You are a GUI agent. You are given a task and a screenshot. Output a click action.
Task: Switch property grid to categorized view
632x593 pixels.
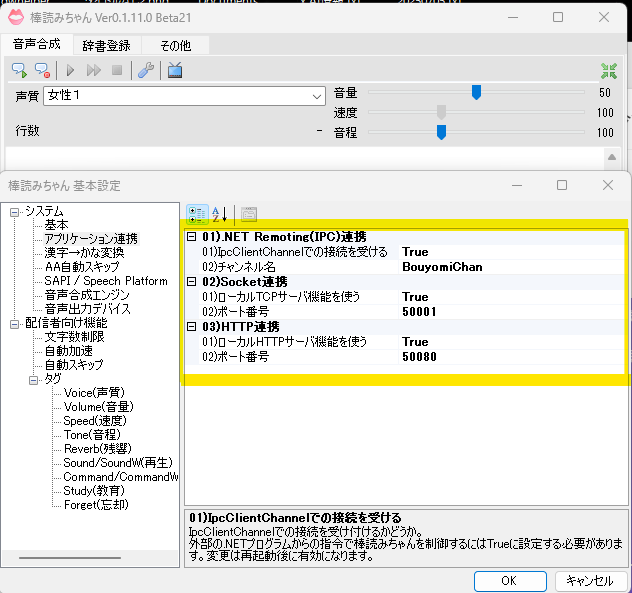click(197, 213)
